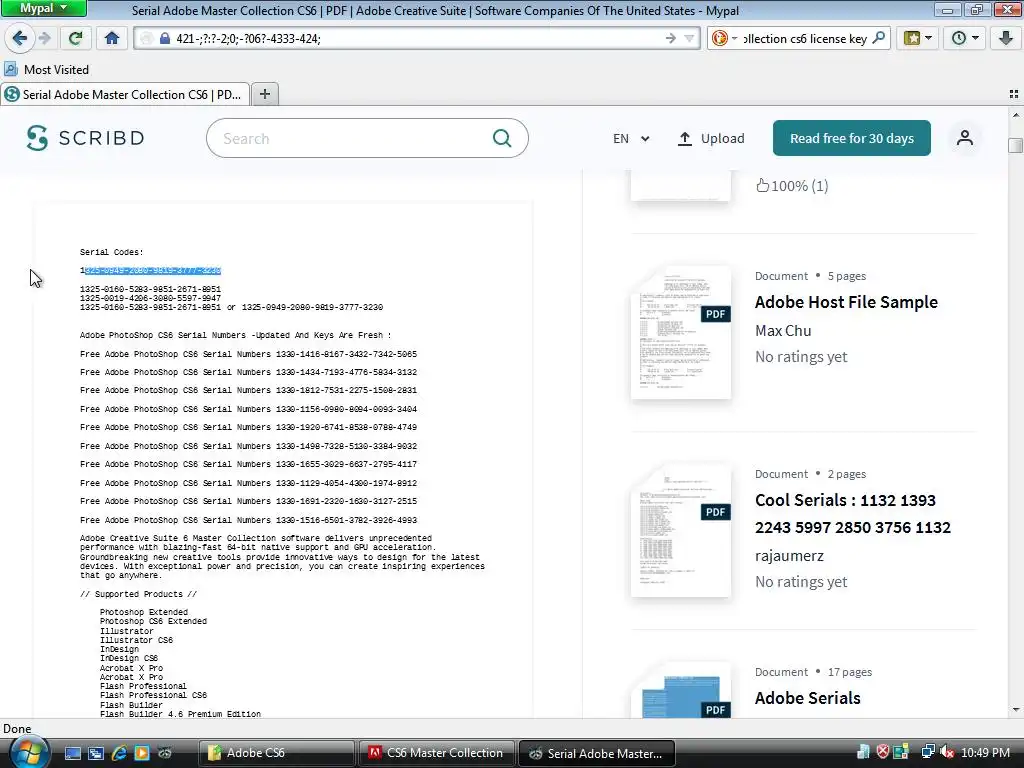Launch the Mypal quick launch icon

165,753
